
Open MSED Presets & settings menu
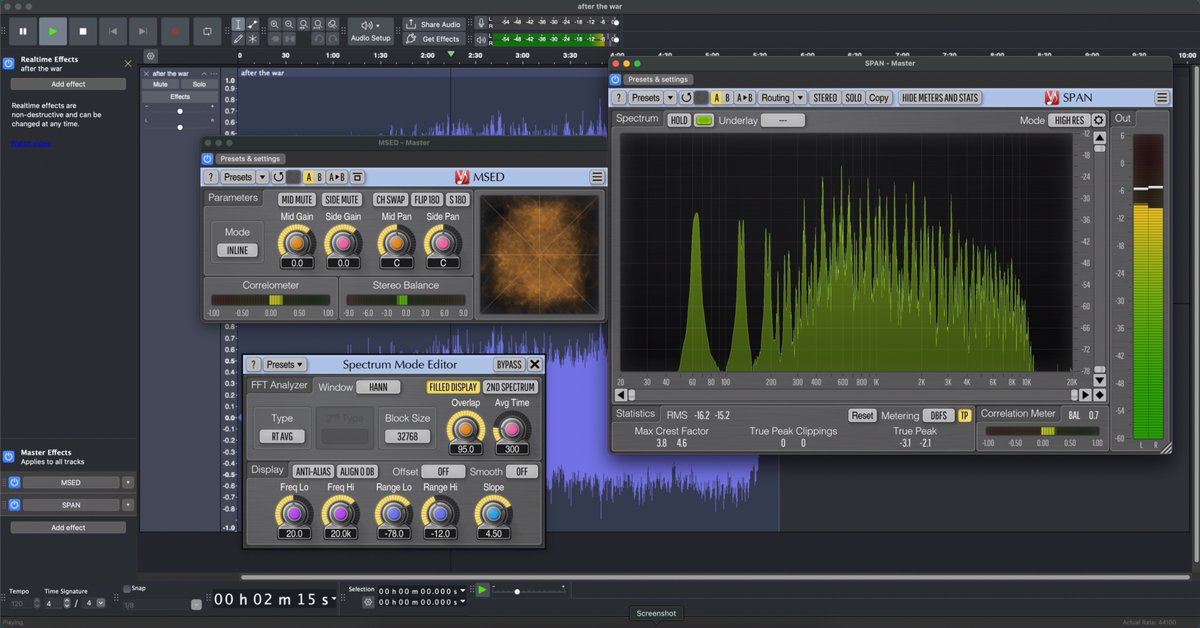251,158
